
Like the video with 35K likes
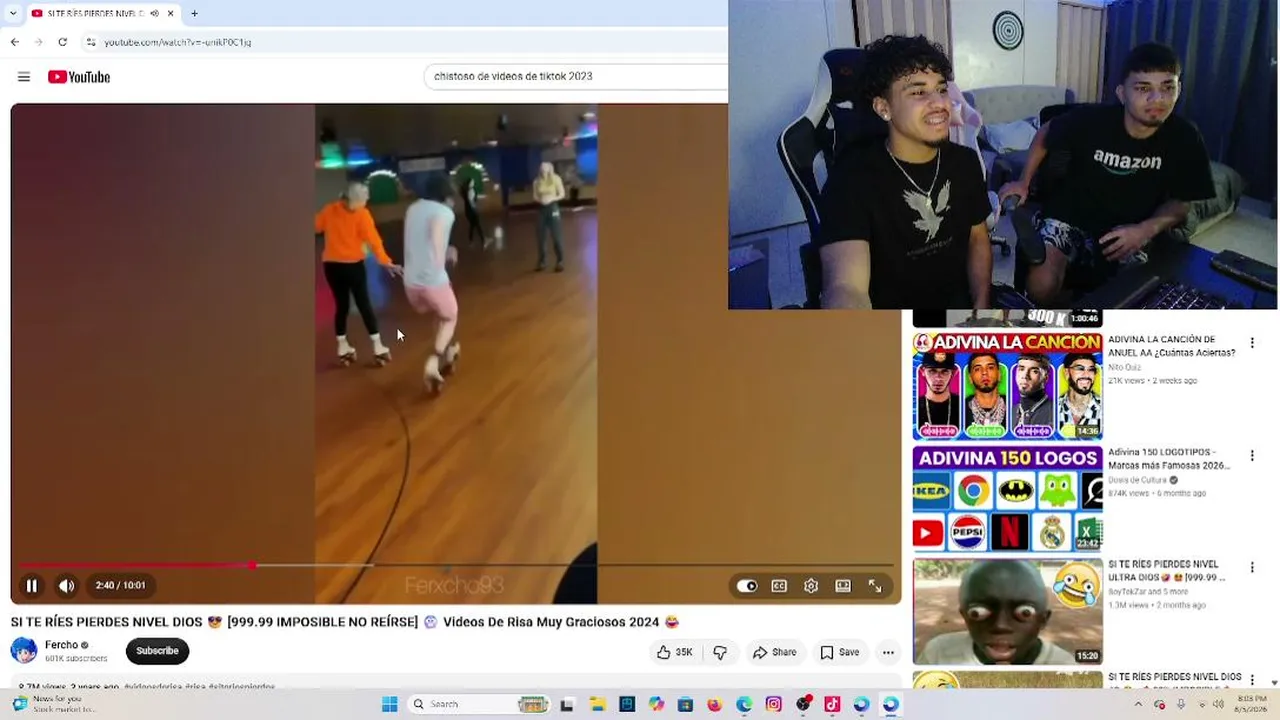click(x=674, y=652)
